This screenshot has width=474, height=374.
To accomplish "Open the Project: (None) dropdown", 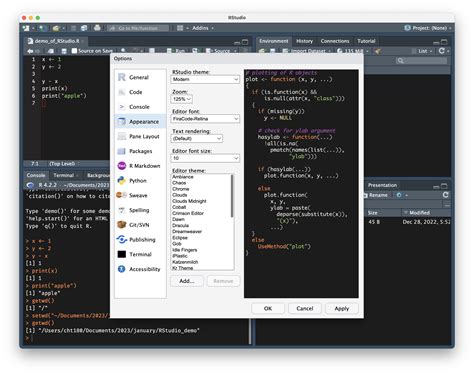I will pyautogui.click(x=428, y=28).
